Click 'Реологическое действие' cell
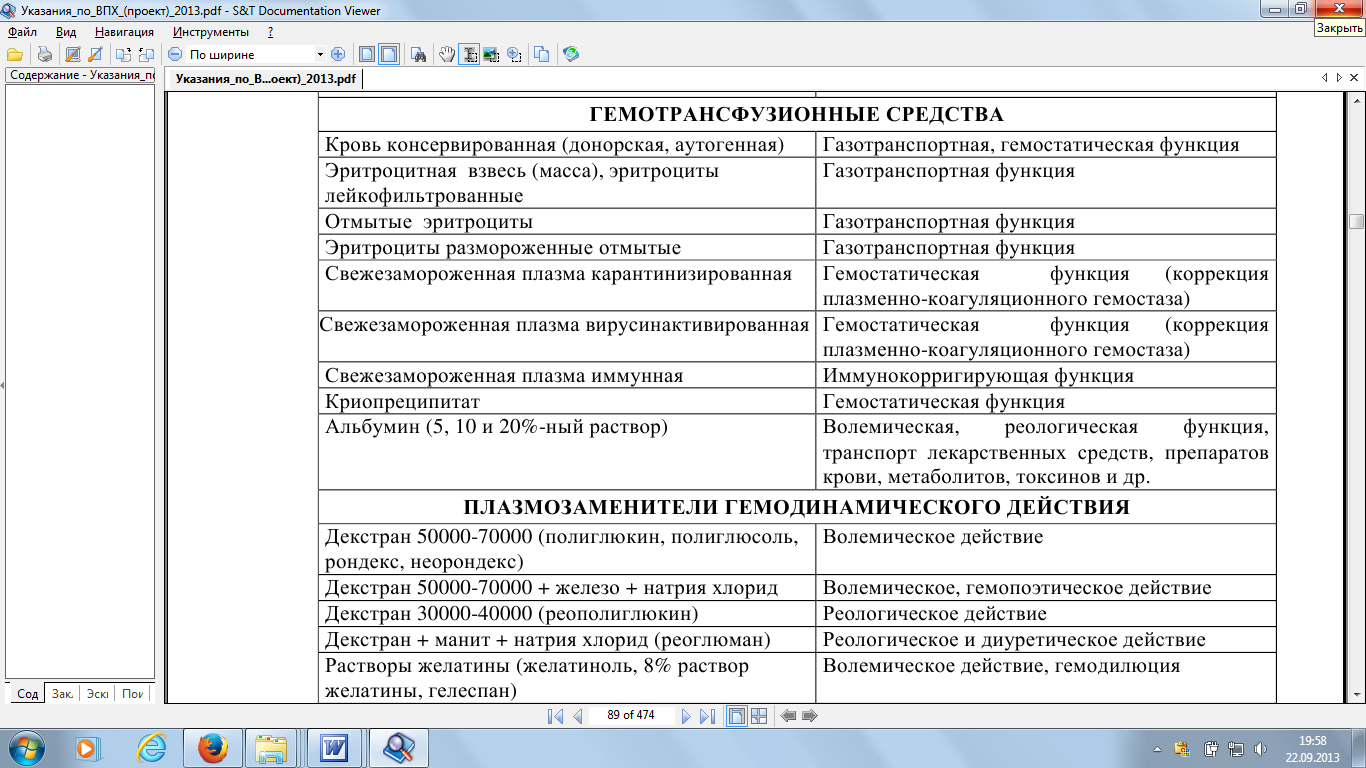The width and height of the screenshot is (1366, 768). point(1046,613)
